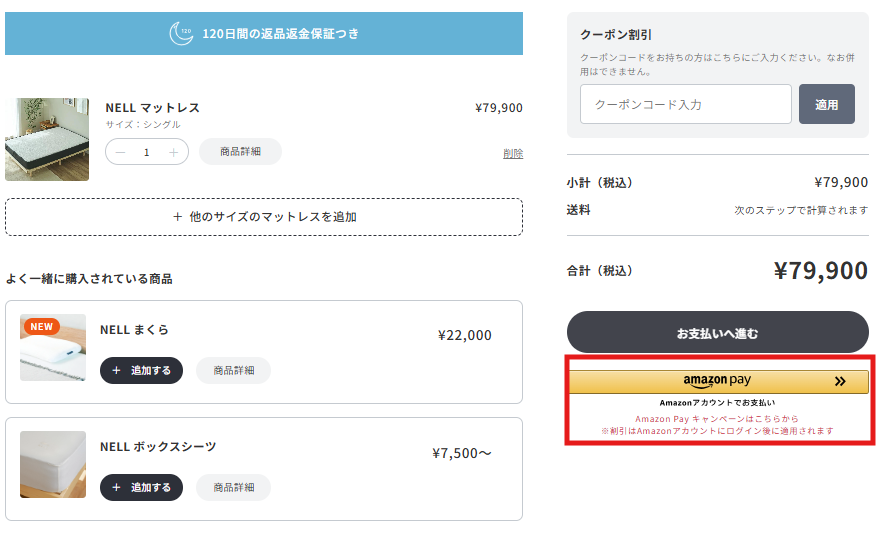The width and height of the screenshot is (877, 535).
Task: Apply coupon with 適用 button
Action: [x=827, y=104]
